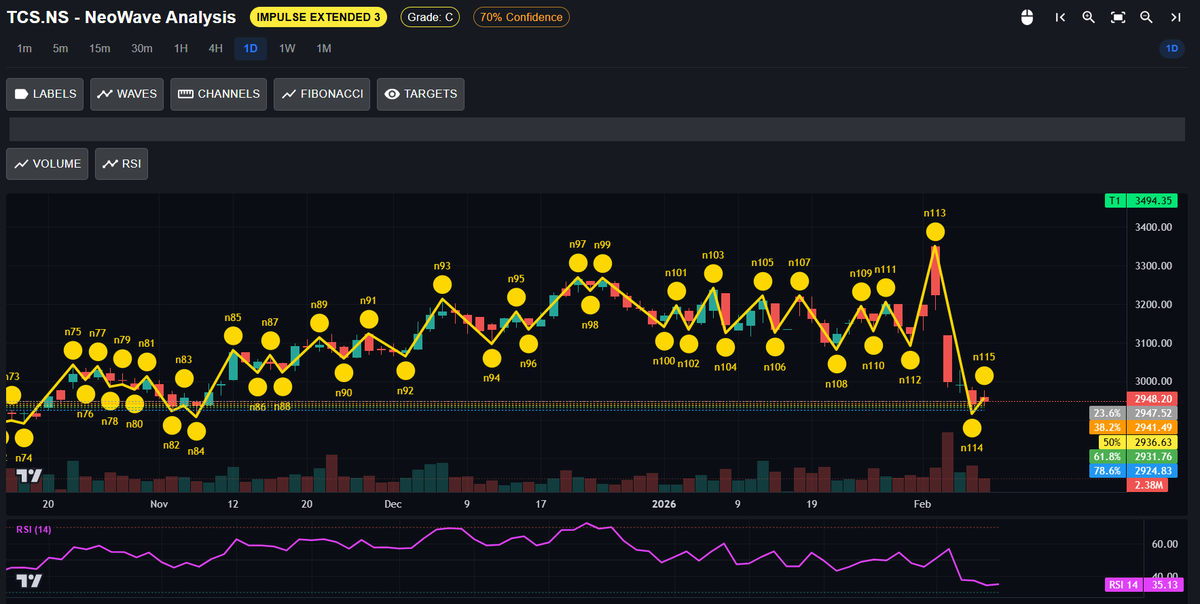Select the 30m timeframe
Screen dimensions: 1200x604
click(x=142, y=48)
